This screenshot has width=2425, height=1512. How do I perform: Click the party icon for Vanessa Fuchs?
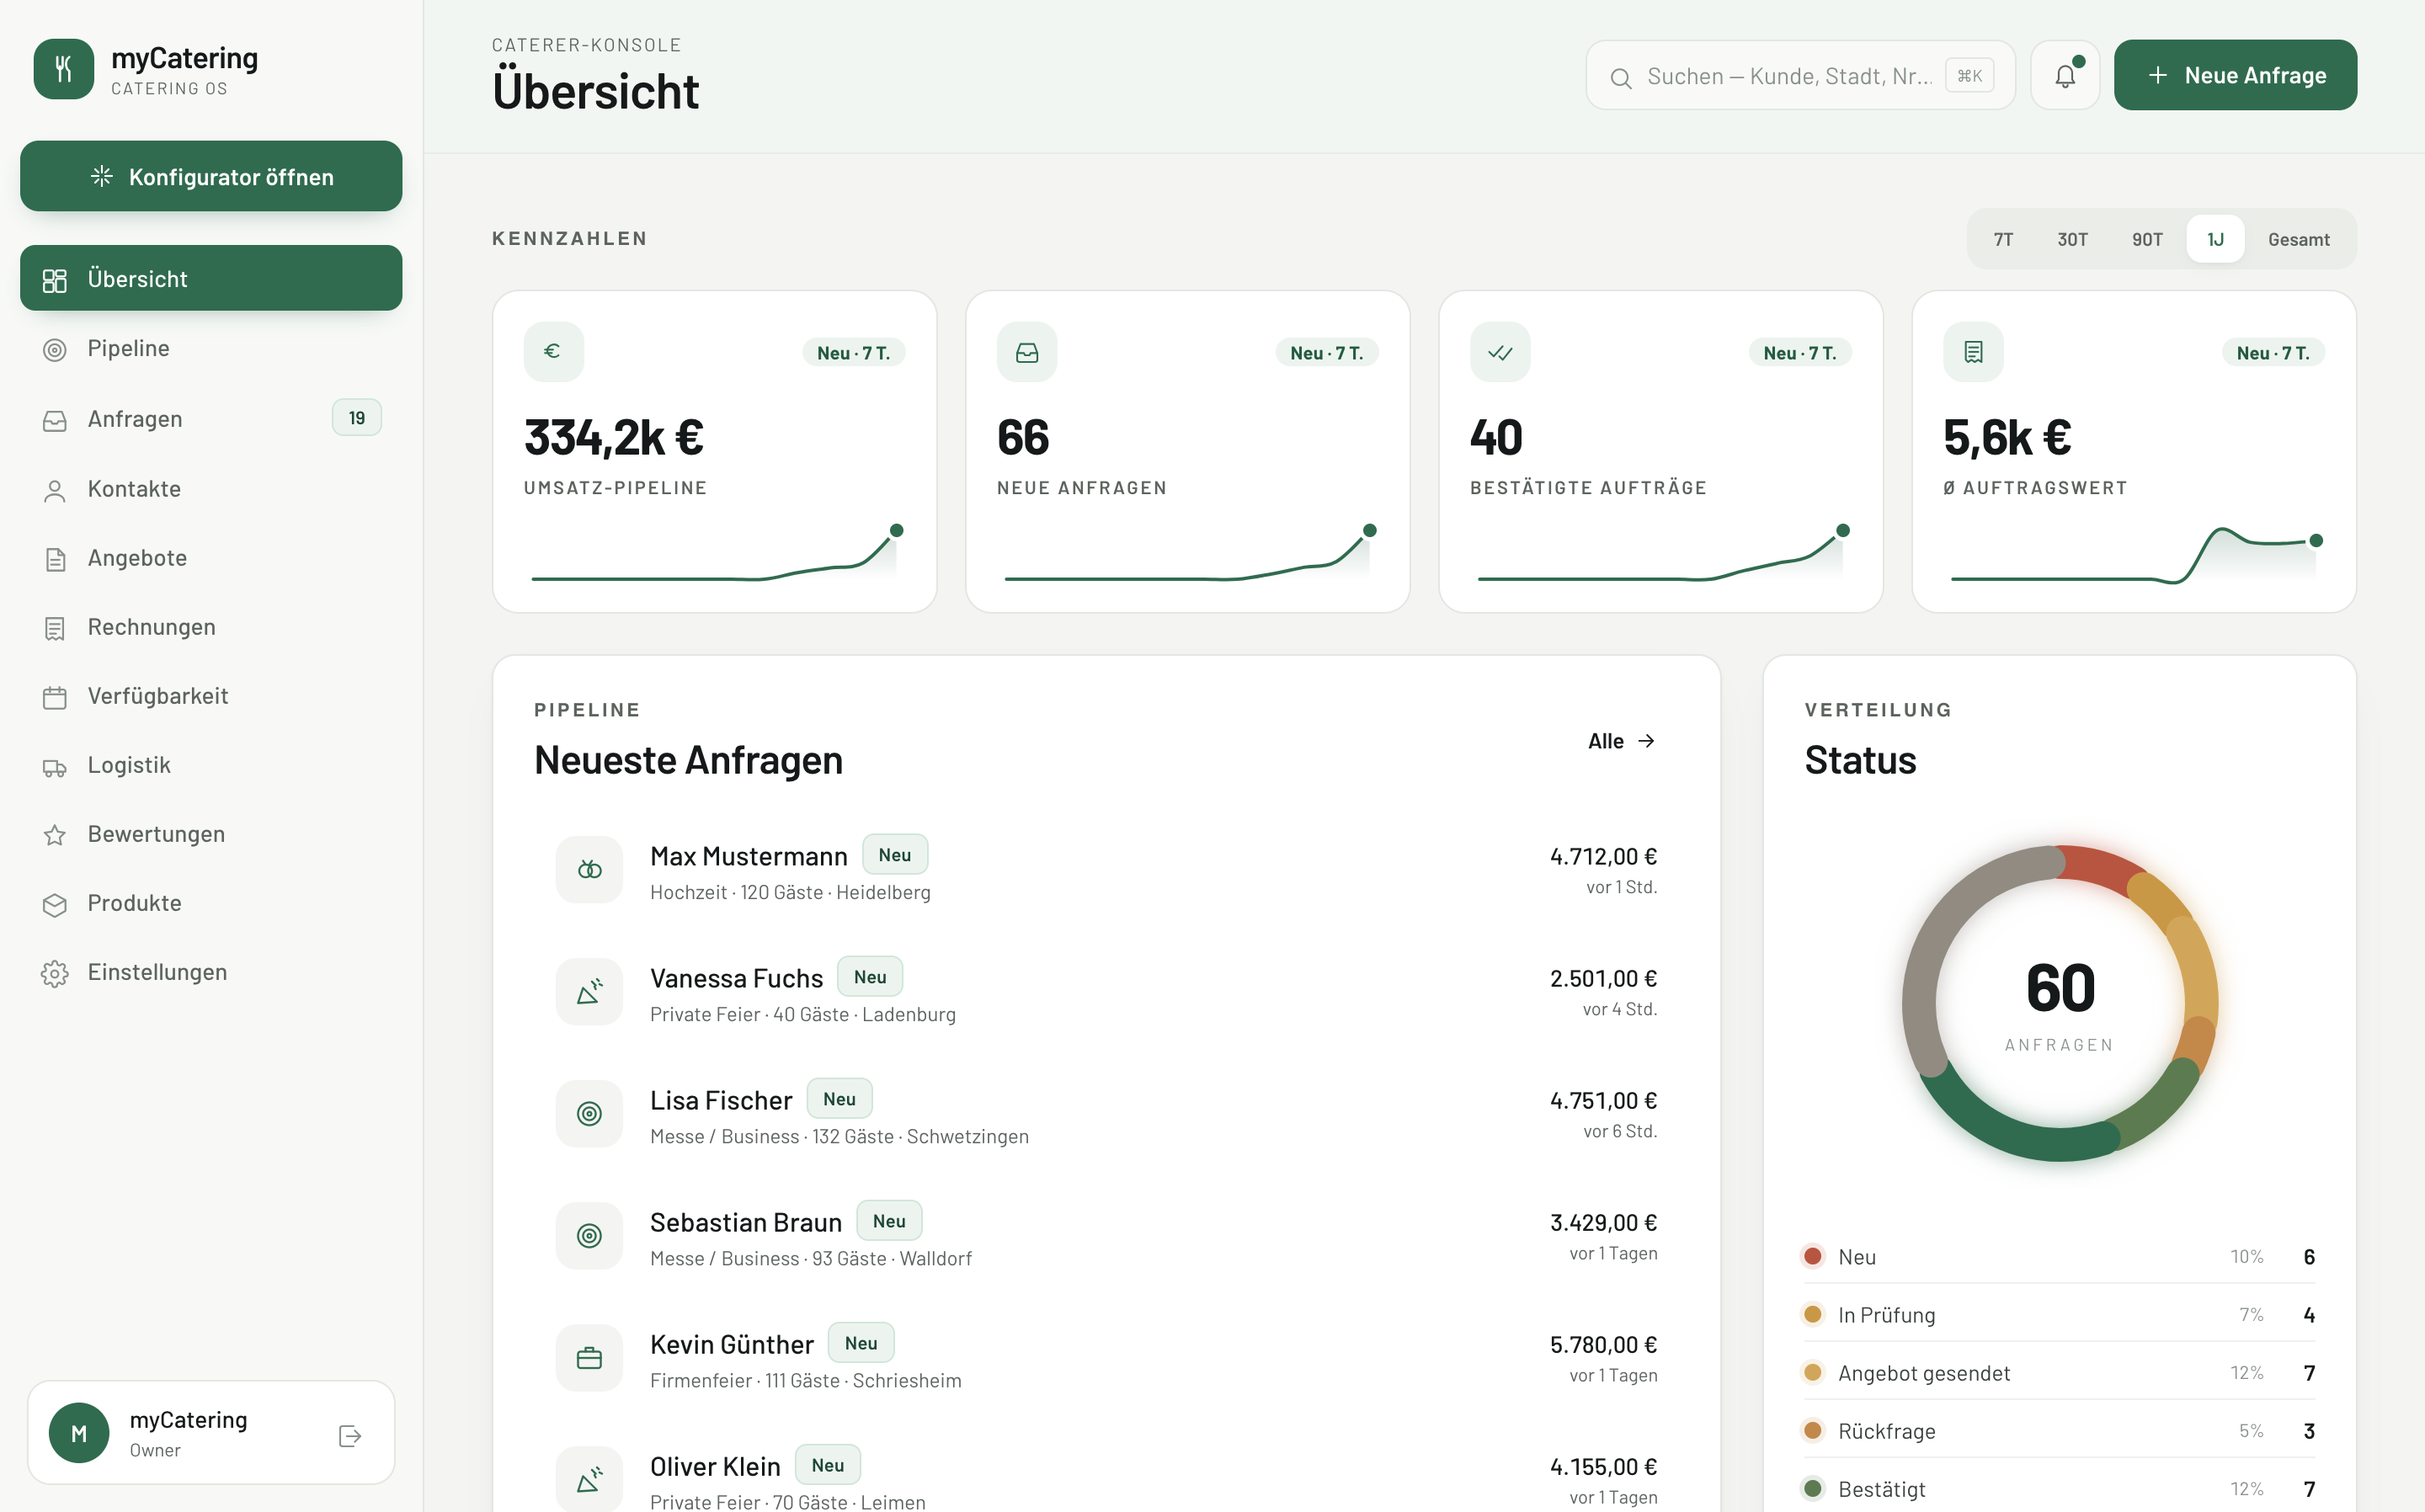coord(589,992)
